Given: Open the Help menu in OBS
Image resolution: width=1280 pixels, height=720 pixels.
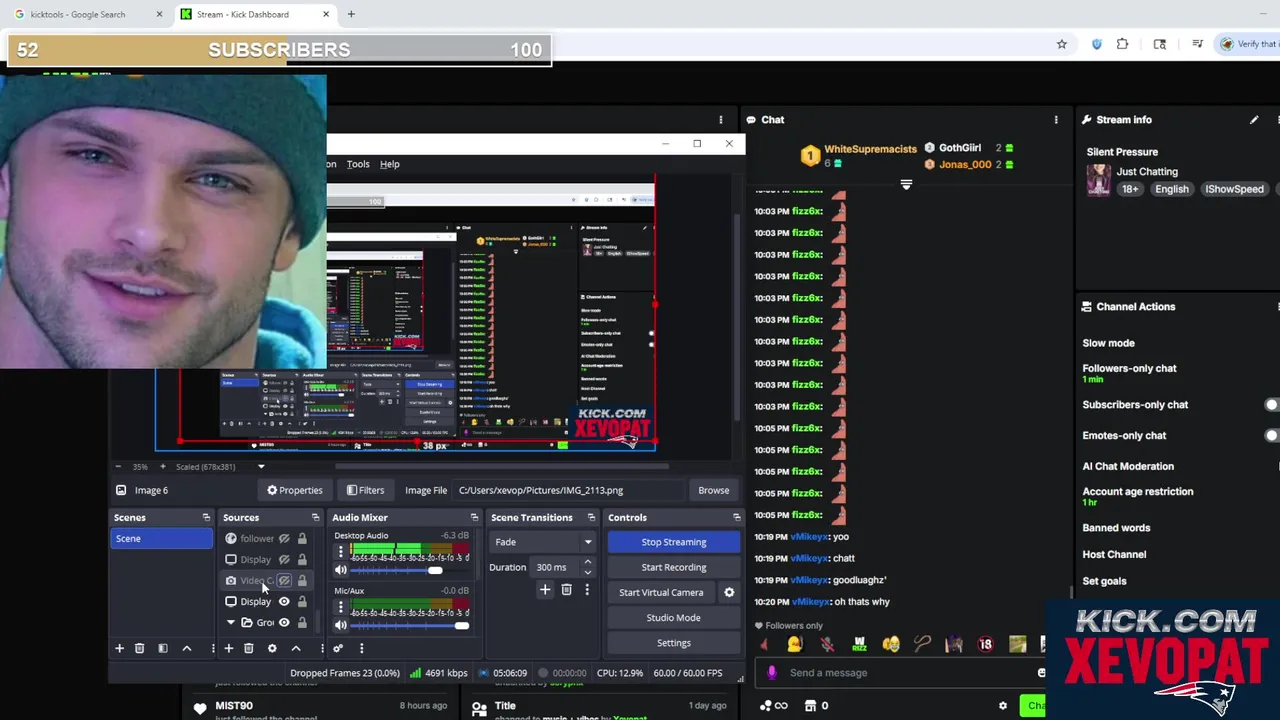Looking at the screenshot, I should pos(389,164).
